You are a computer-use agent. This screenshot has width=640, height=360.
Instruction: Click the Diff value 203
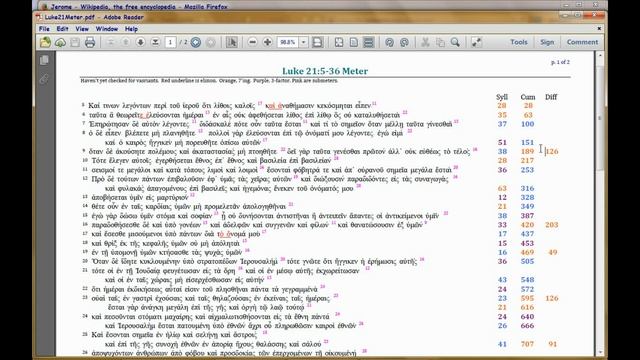pos(551,225)
